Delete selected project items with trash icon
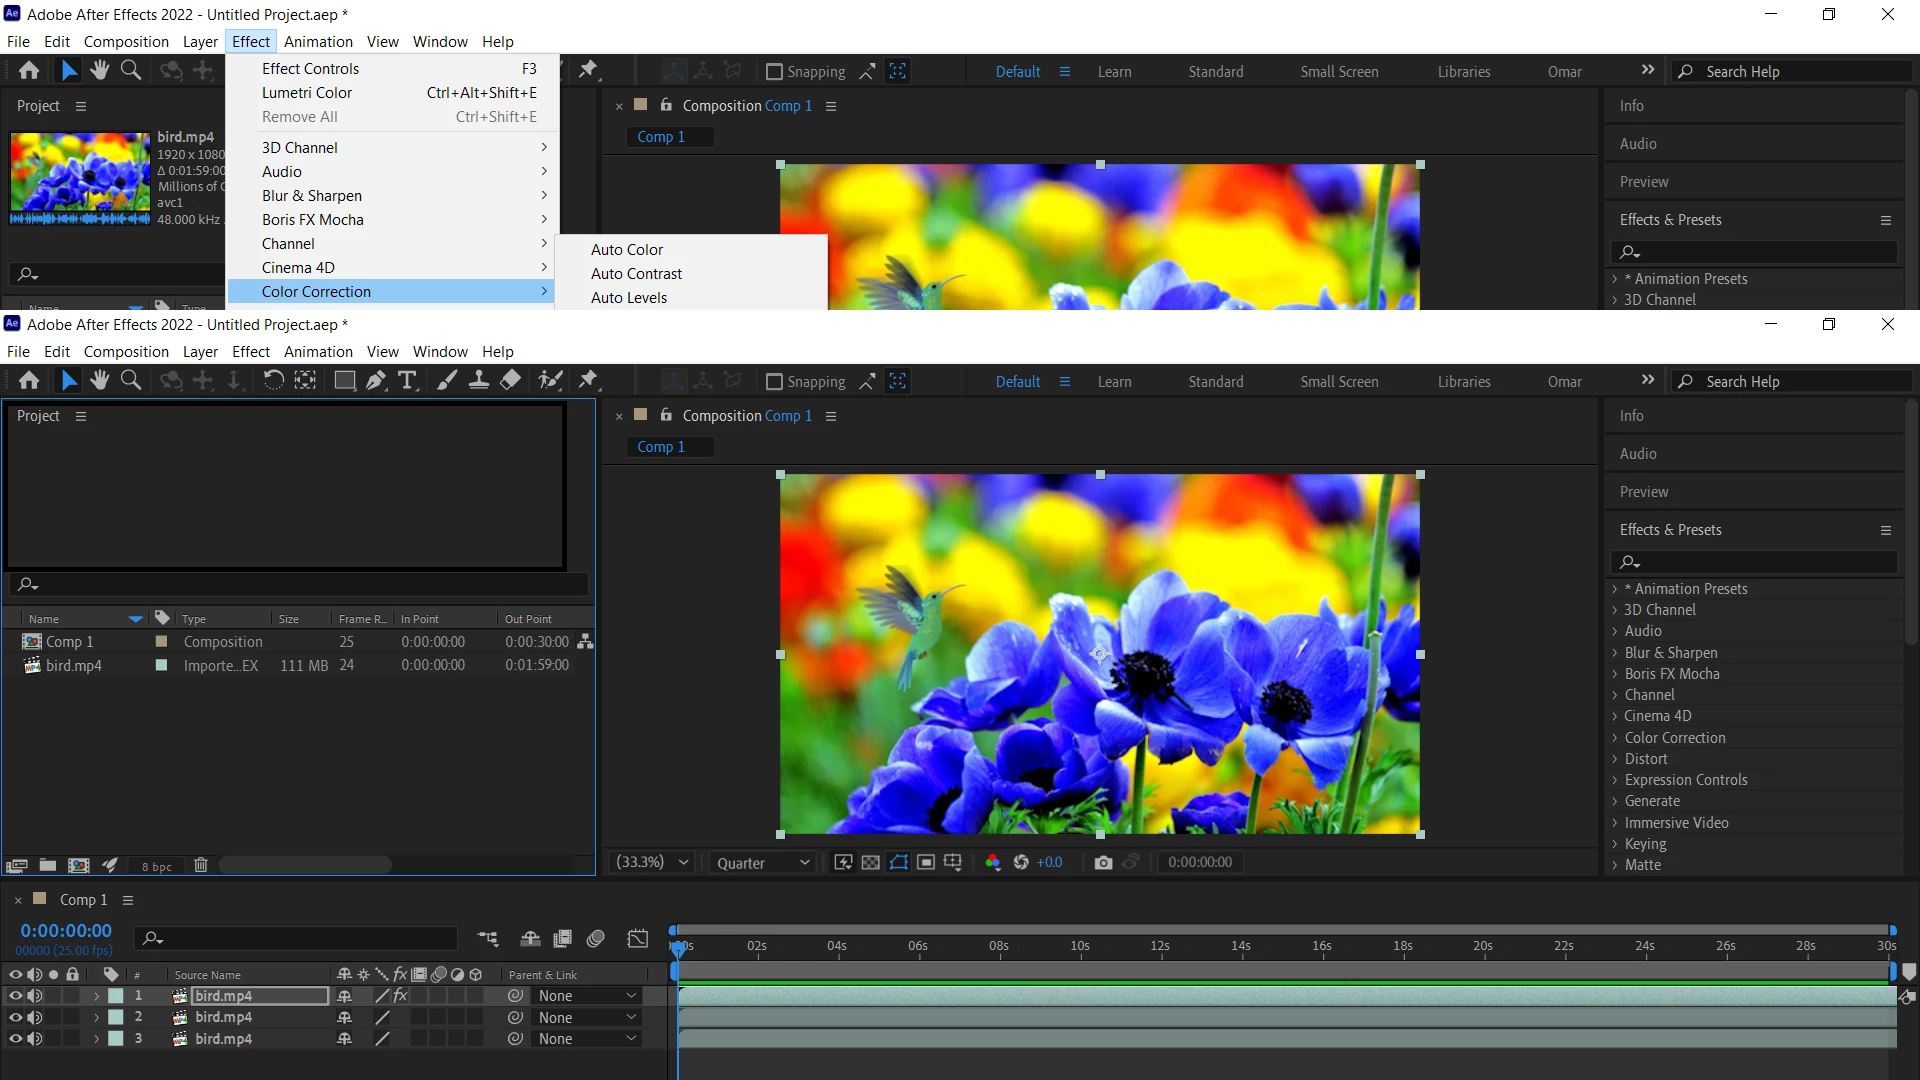 (x=200, y=865)
